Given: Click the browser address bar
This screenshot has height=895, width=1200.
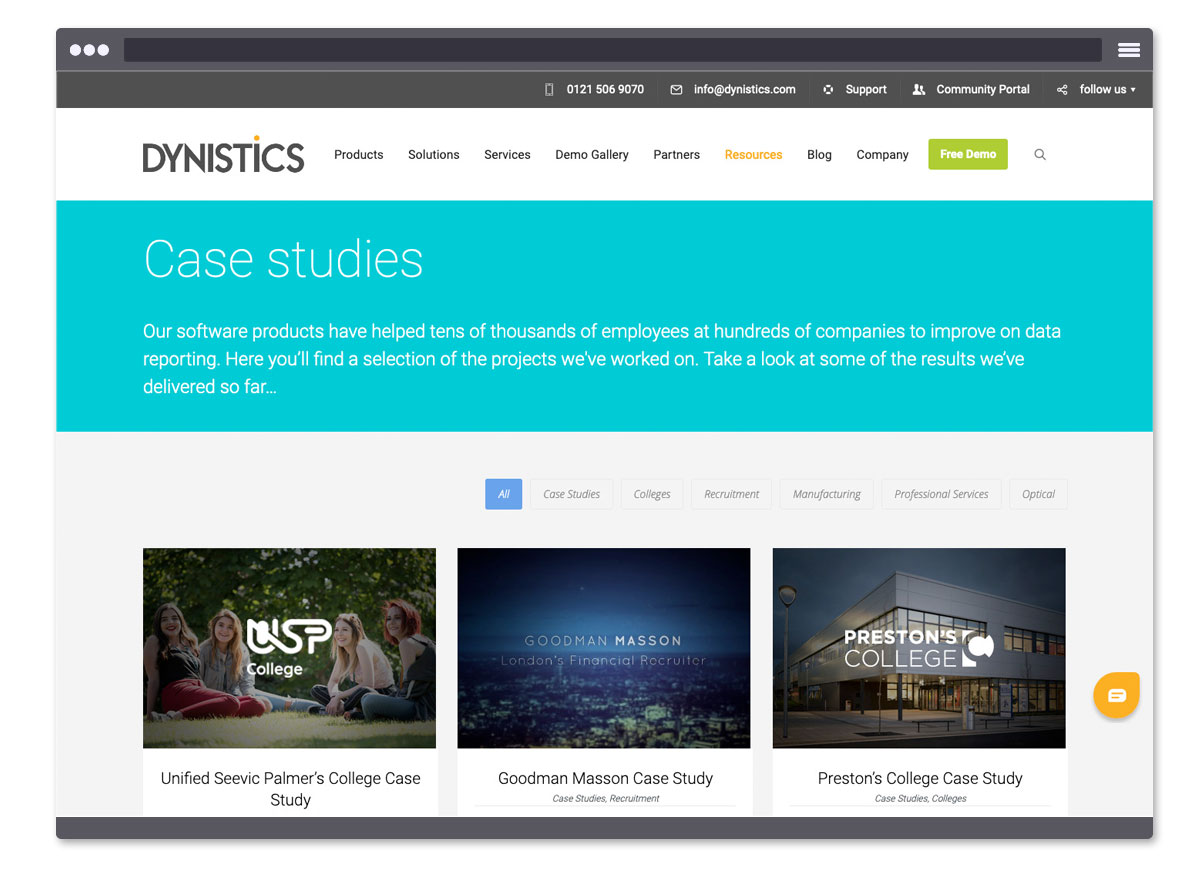Looking at the screenshot, I should pyautogui.click(x=612, y=50).
